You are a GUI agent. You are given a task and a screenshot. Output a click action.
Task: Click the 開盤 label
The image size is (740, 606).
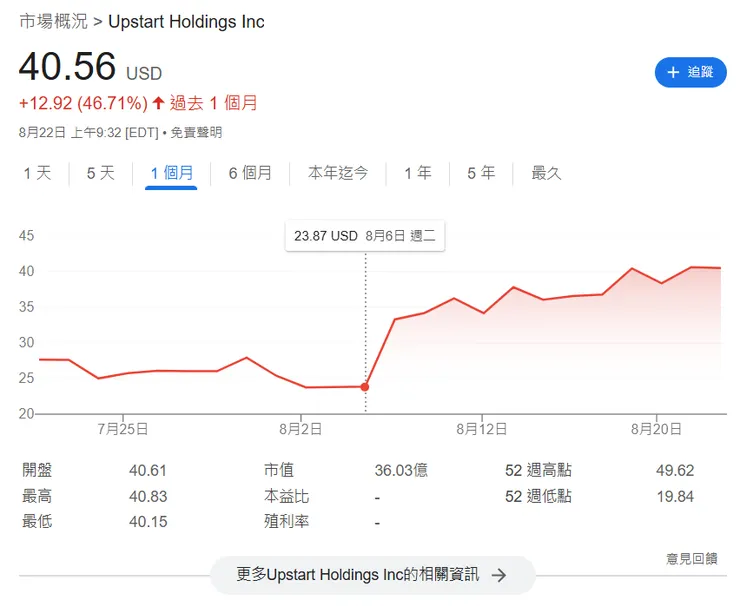37,471
